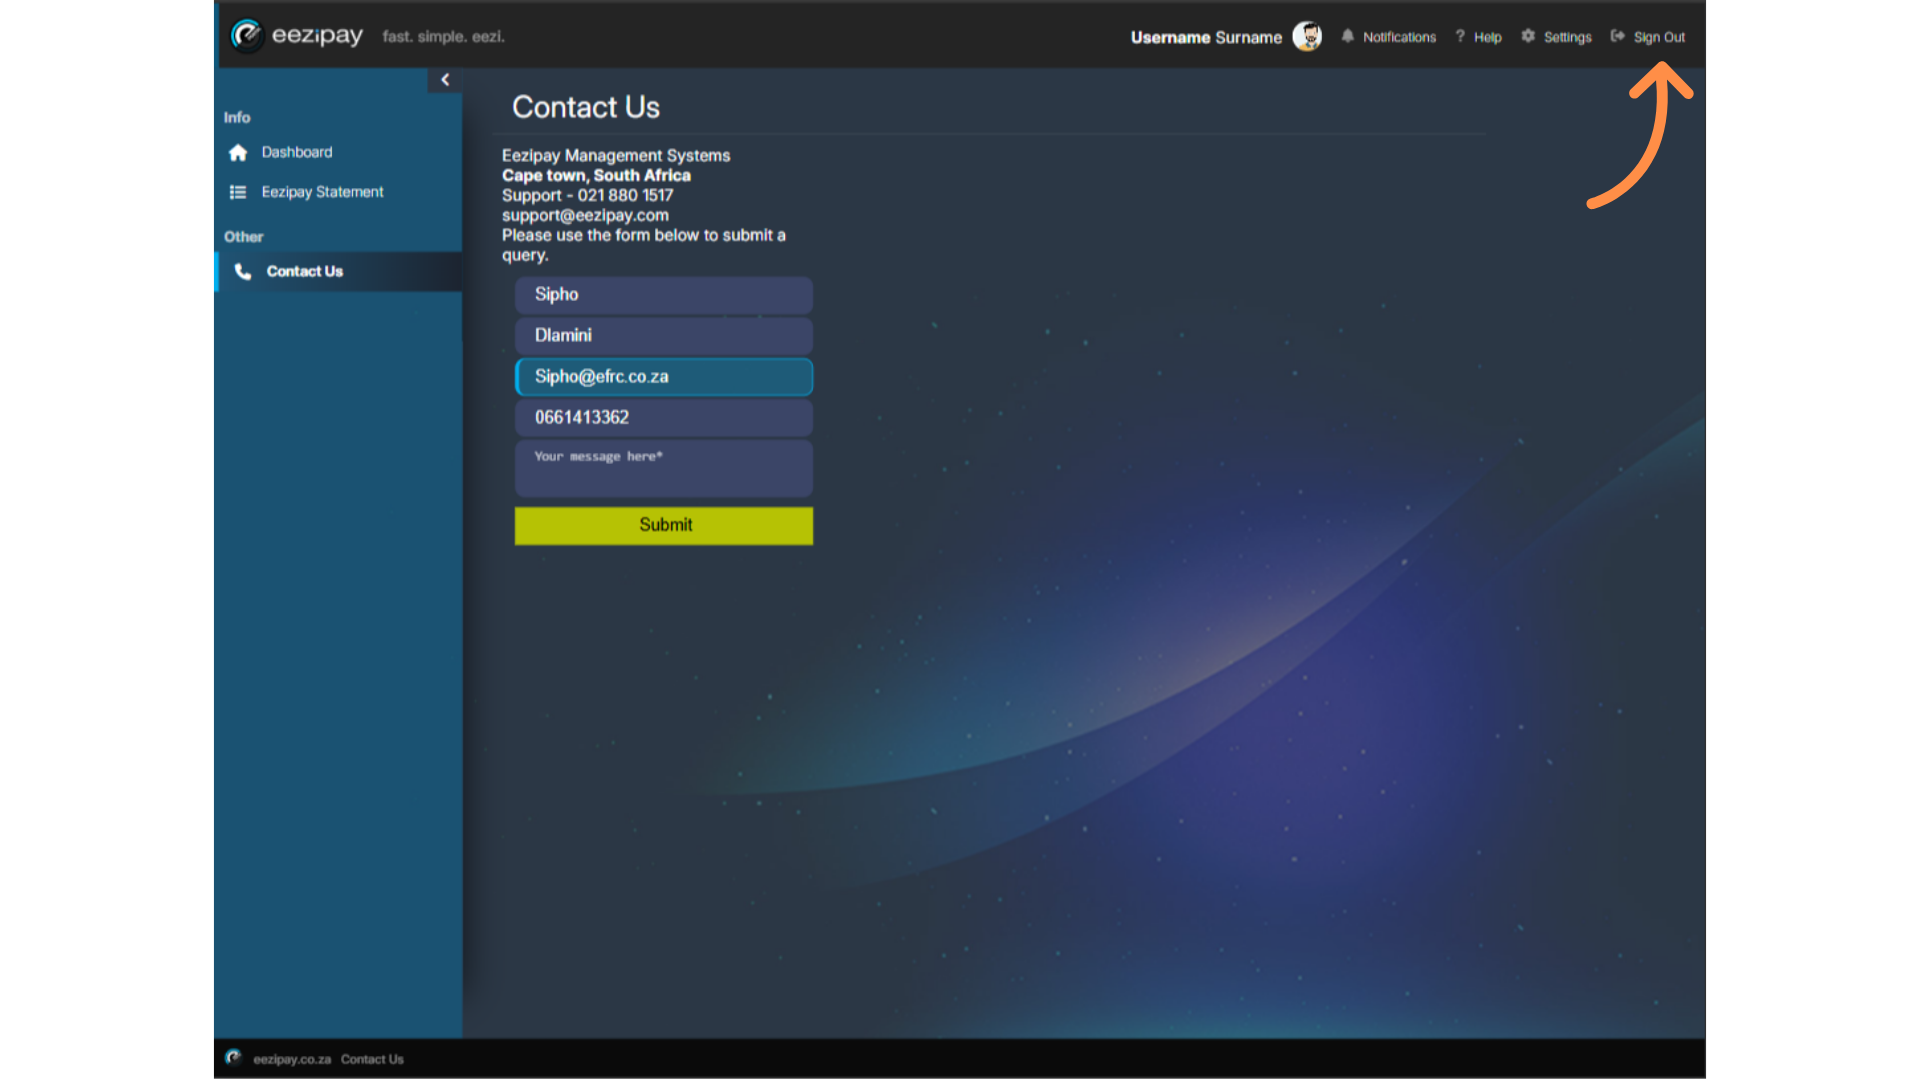Click the Contact Us page heading

[586, 107]
